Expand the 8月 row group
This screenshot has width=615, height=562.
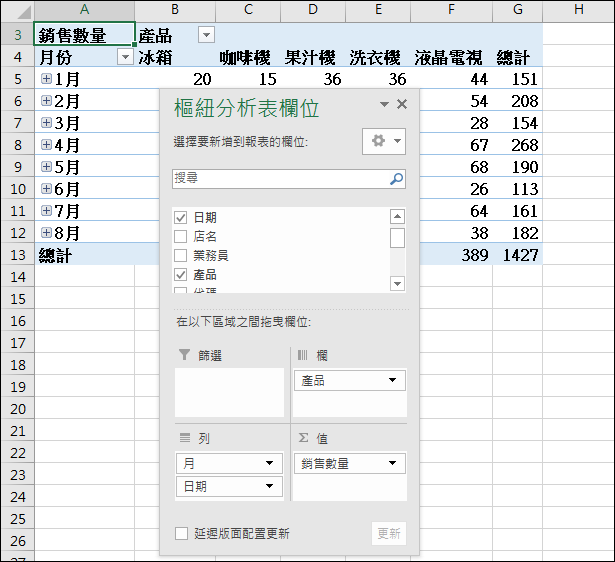point(46,233)
